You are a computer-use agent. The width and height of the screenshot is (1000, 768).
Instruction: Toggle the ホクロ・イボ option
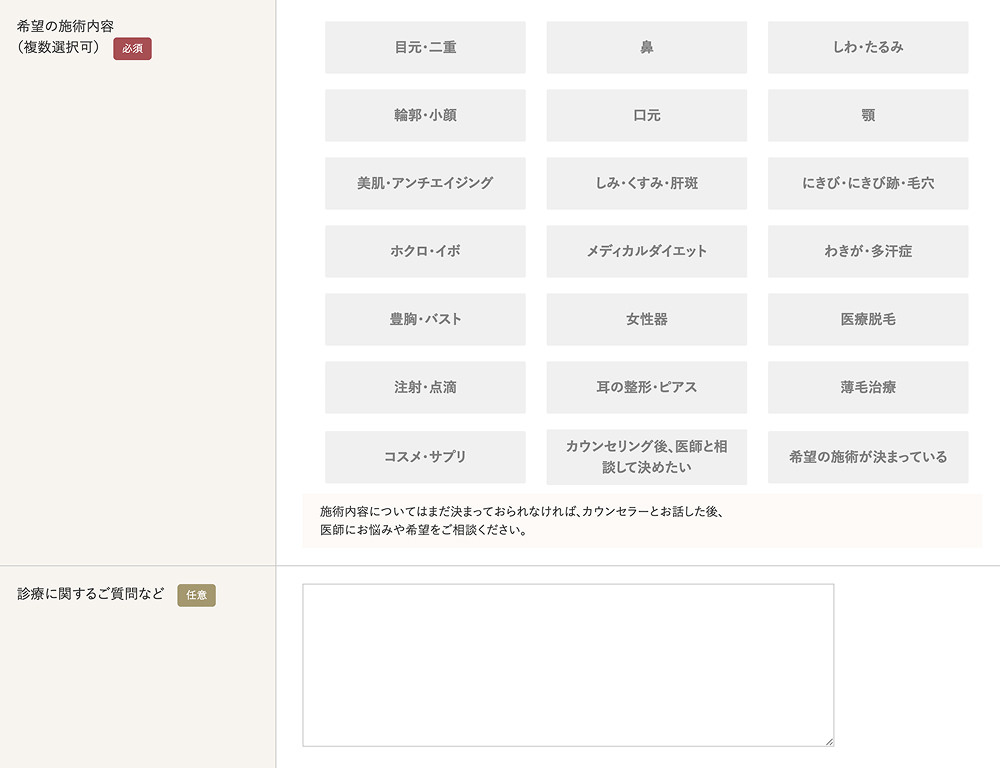coord(425,251)
